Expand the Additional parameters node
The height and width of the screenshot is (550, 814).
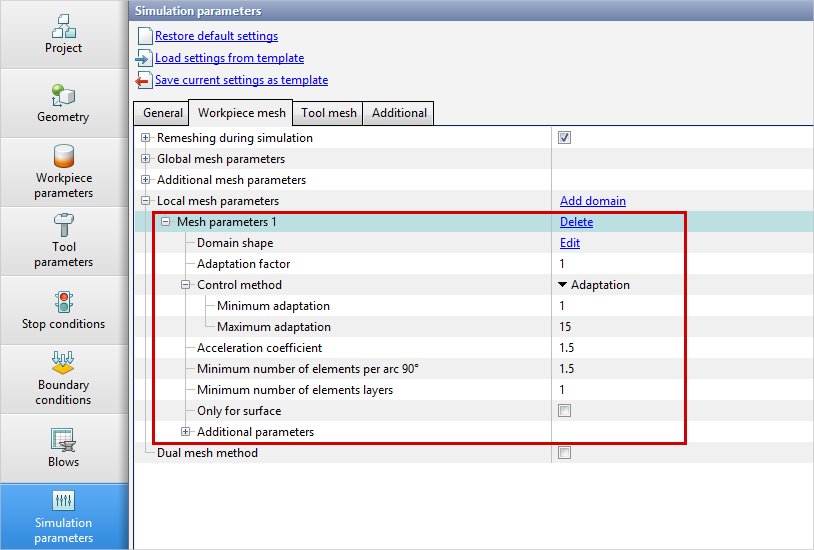pyautogui.click(x=186, y=432)
